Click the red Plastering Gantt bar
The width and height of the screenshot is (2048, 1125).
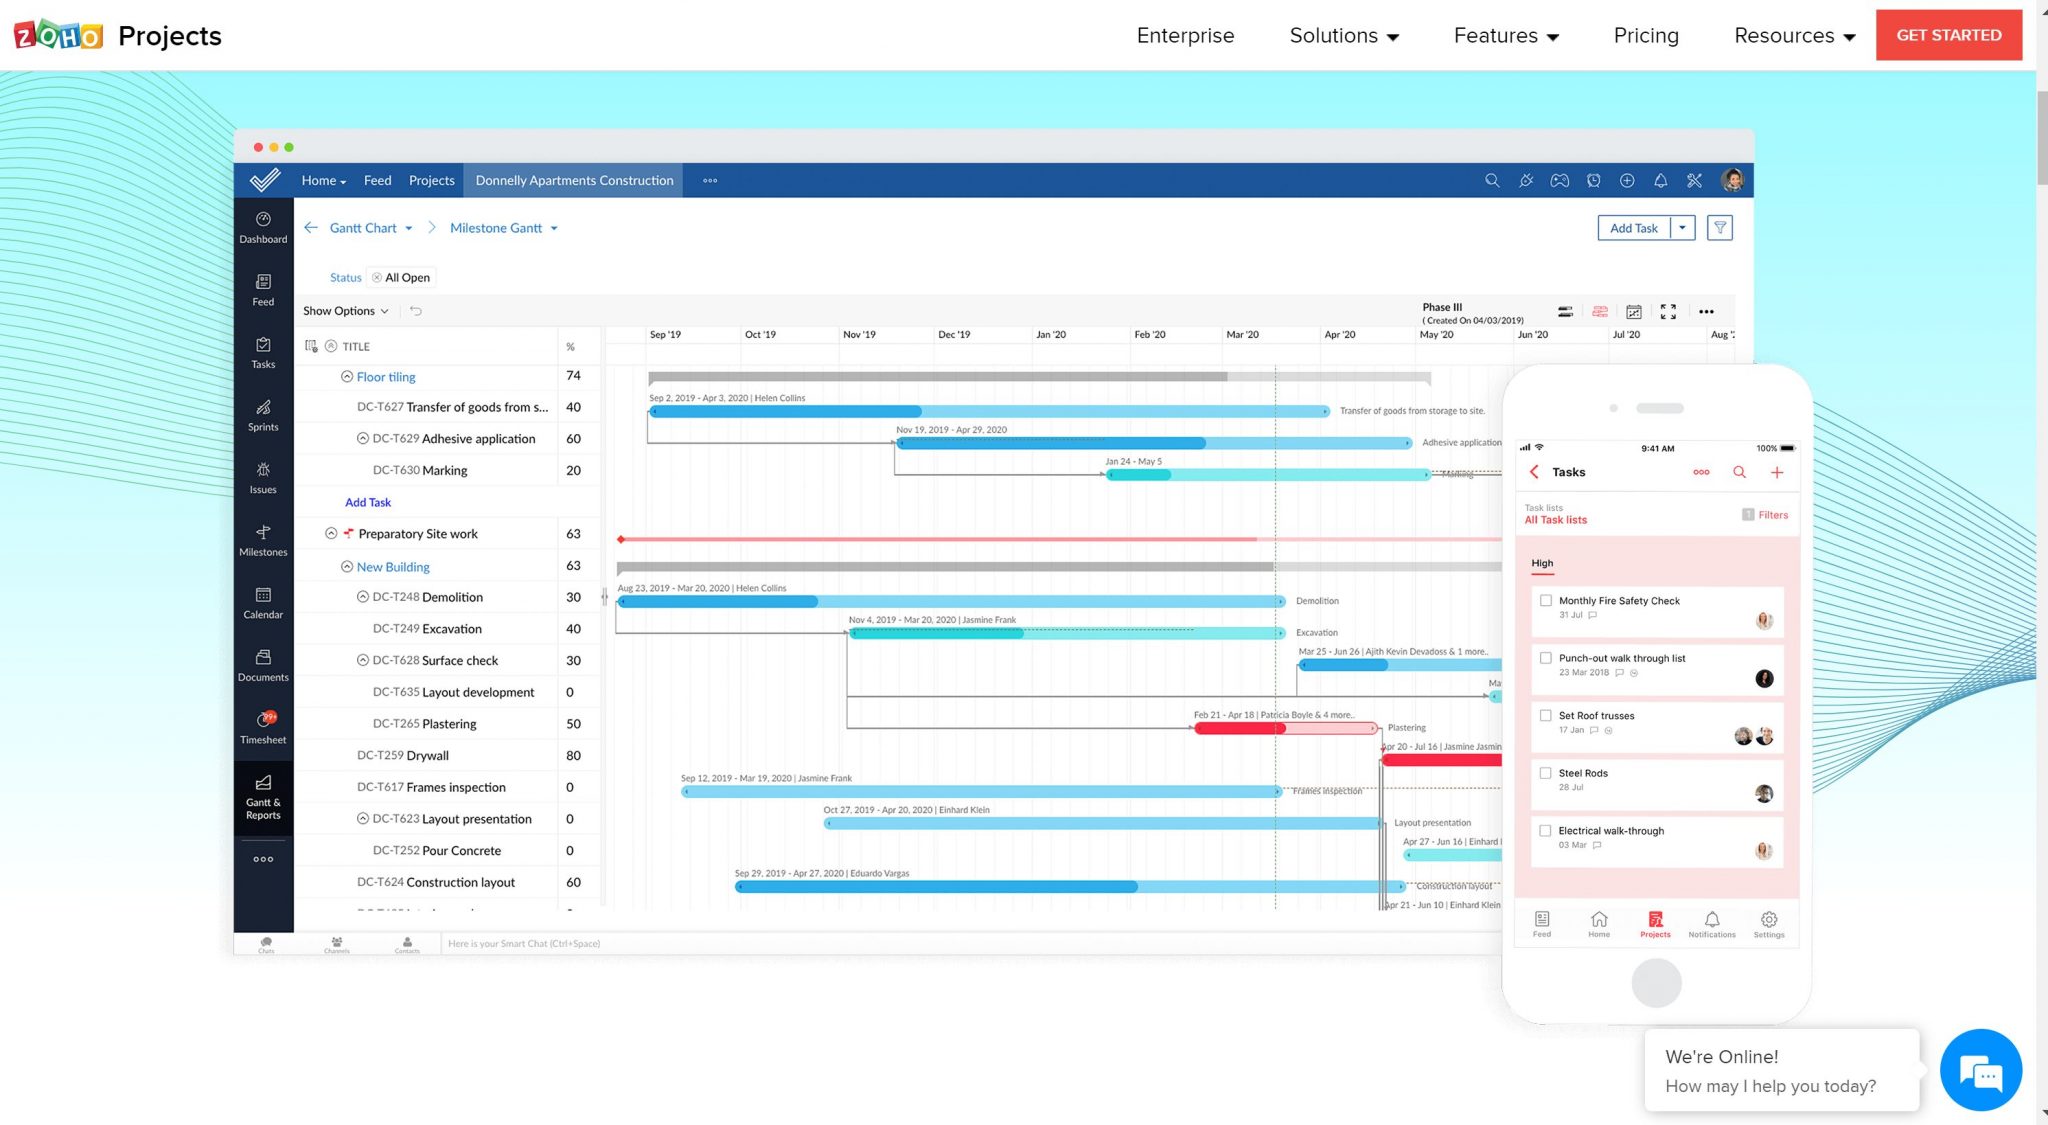(x=1285, y=729)
